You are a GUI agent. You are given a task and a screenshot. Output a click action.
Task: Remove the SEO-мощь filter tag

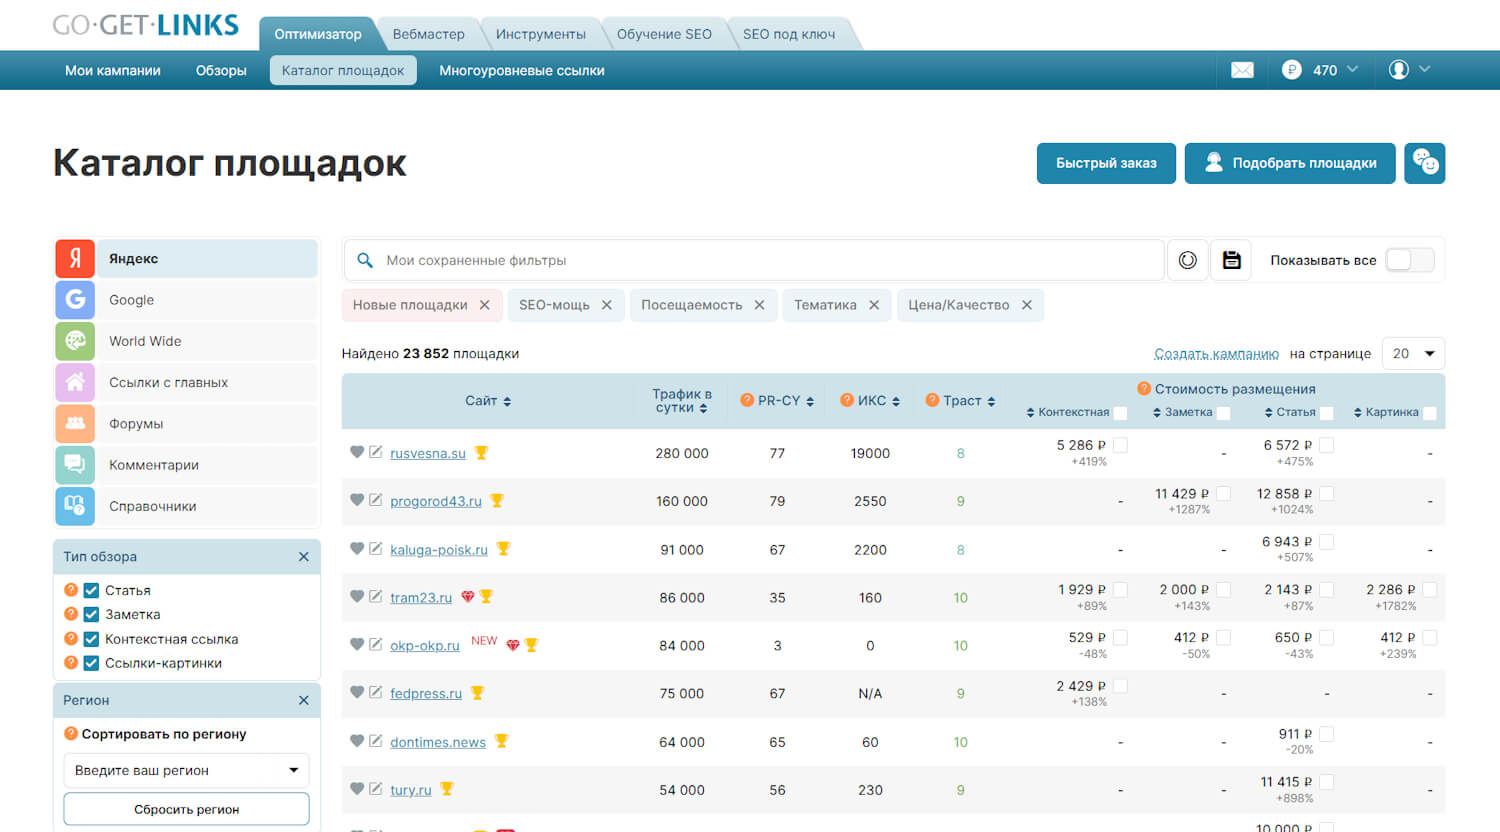point(606,305)
